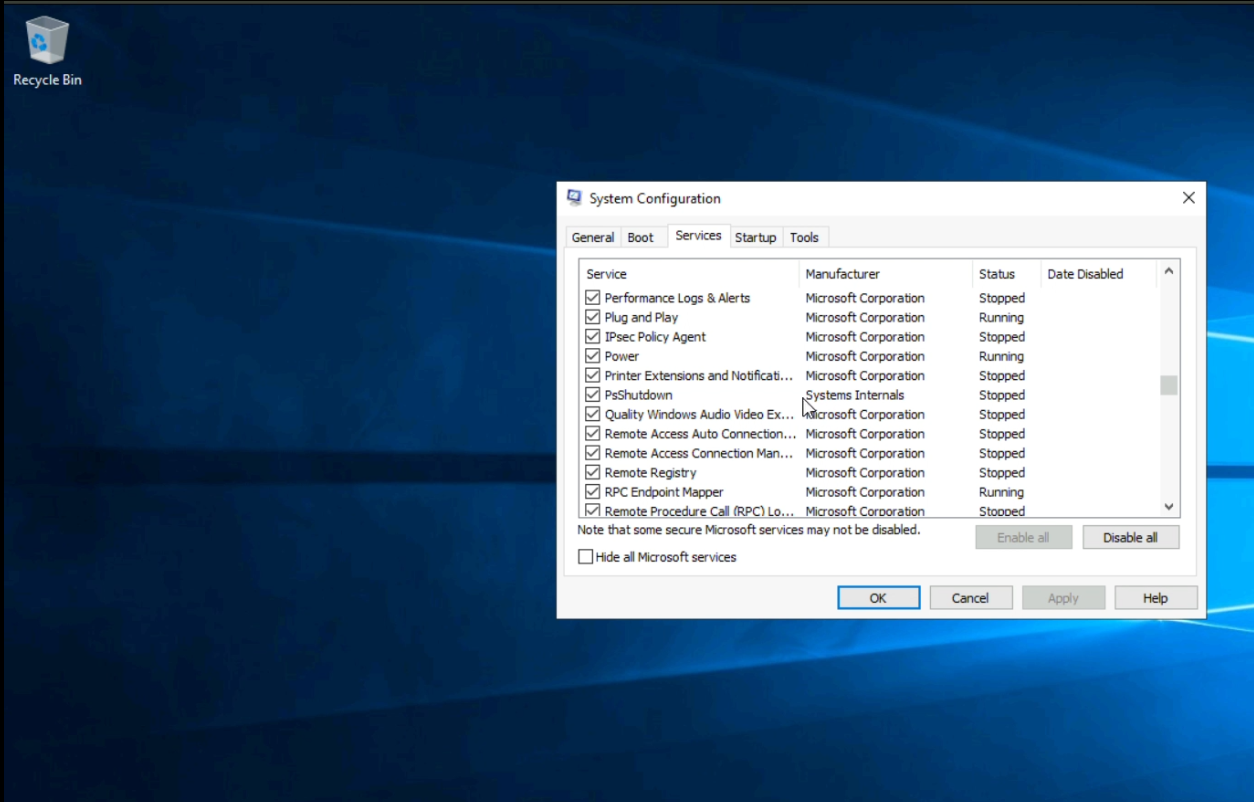Click the Disable all button

1130,538
